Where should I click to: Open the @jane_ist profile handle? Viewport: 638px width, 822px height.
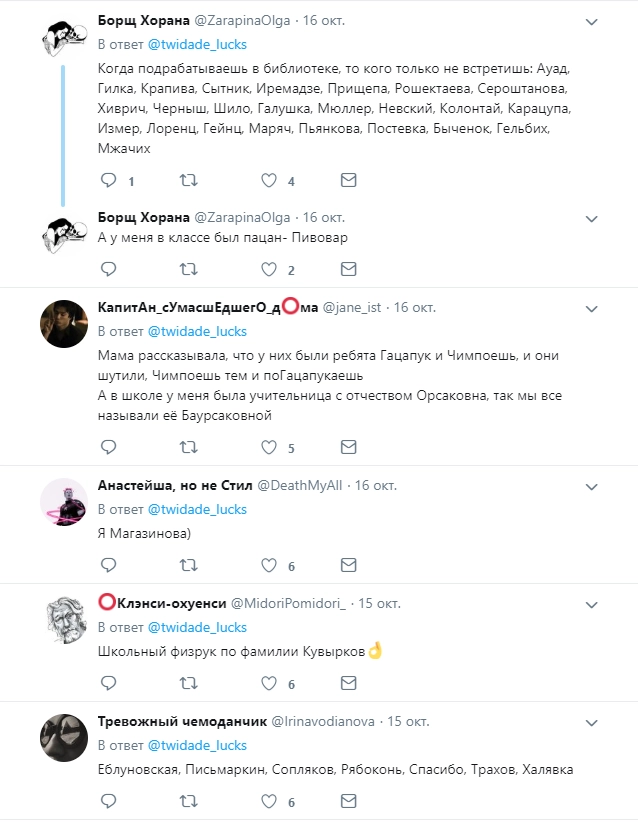pos(352,307)
